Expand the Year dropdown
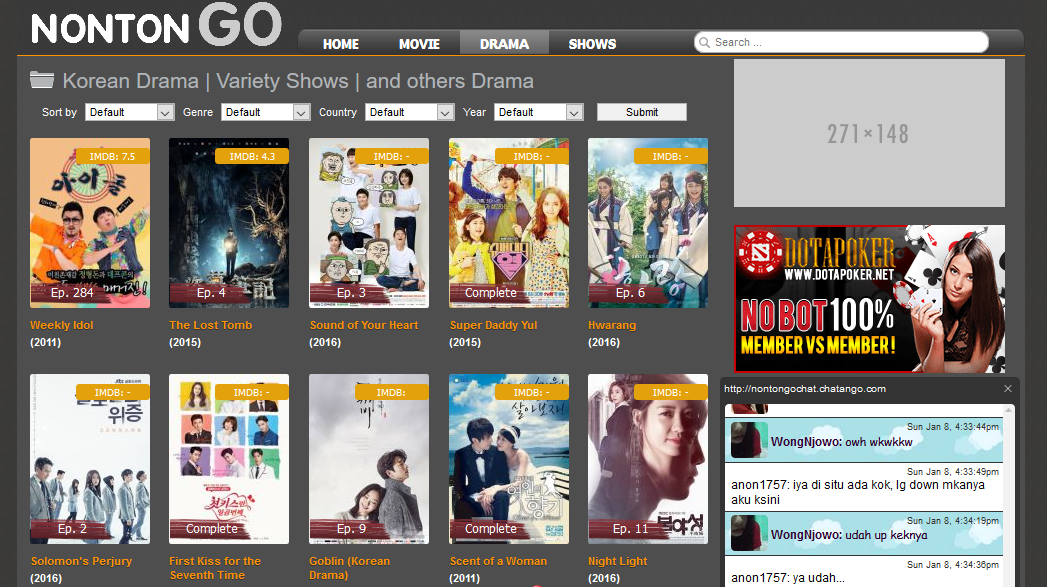Screen dimensions: 1047x587 [x=539, y=112]
